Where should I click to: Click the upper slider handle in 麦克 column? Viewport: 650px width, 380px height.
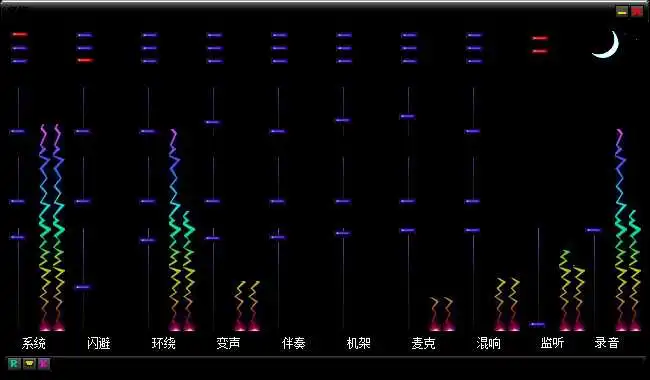pyautogui.click(x=407, y=116)
